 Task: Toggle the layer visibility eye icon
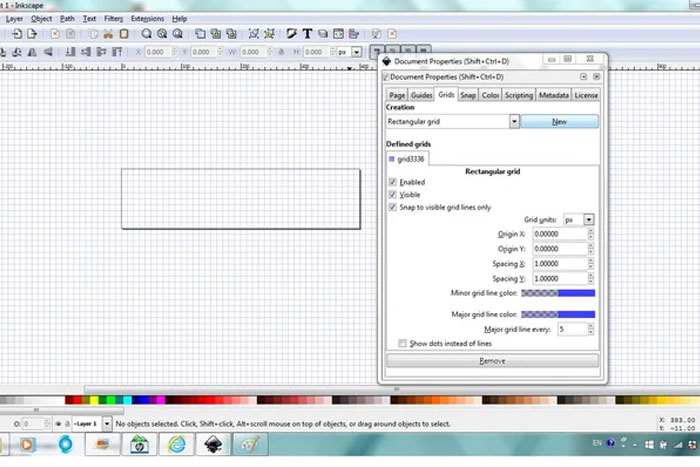pyautogui.click(x=59, y=424)
